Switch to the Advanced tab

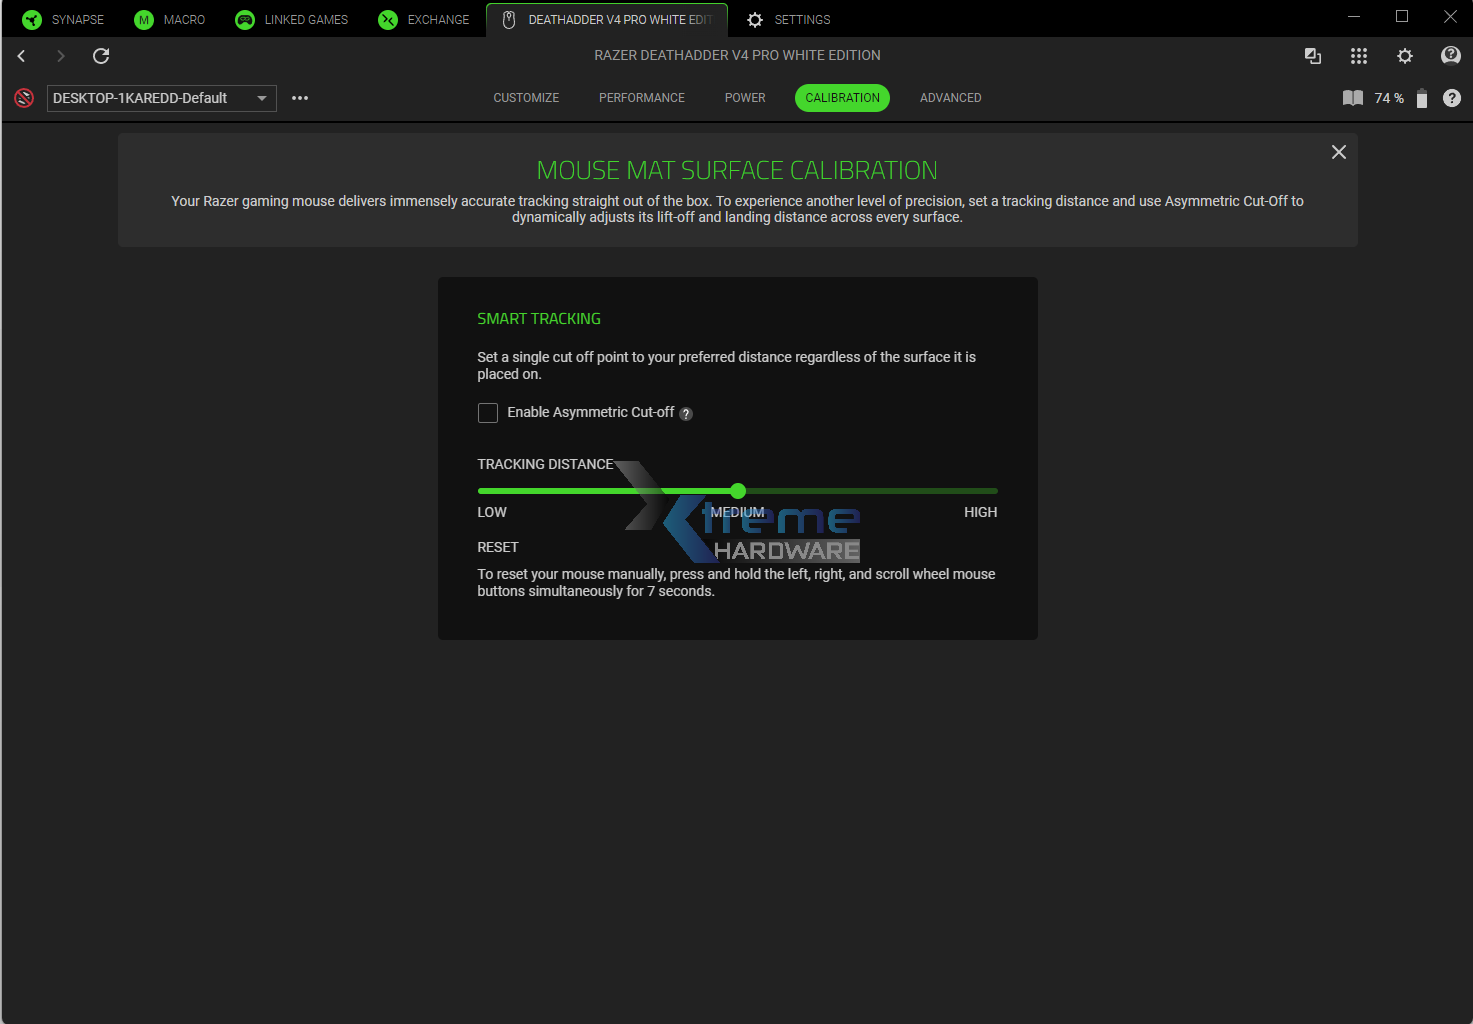point(949,97)
